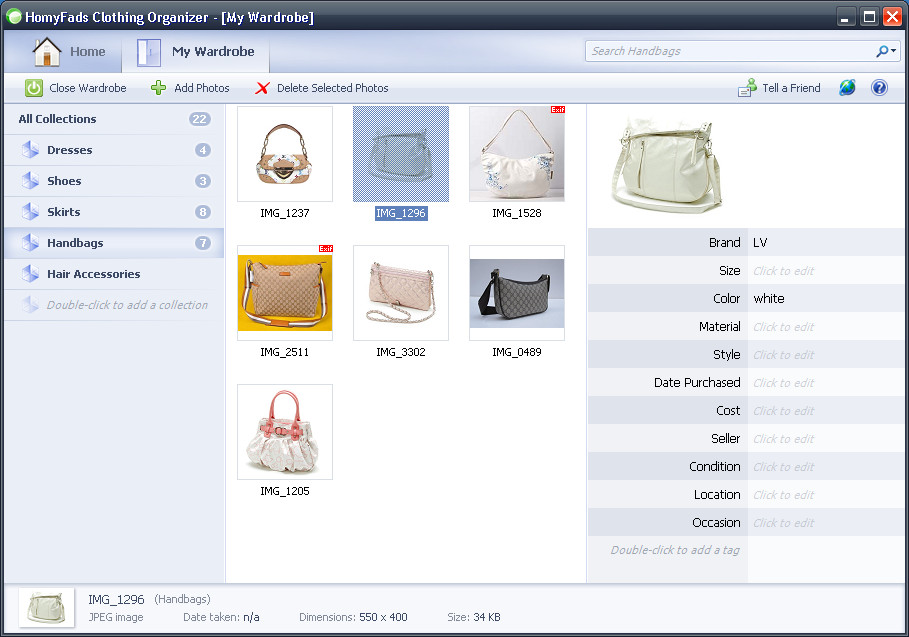
Task: Edit the Color value white
Action: tap(826, 299)
